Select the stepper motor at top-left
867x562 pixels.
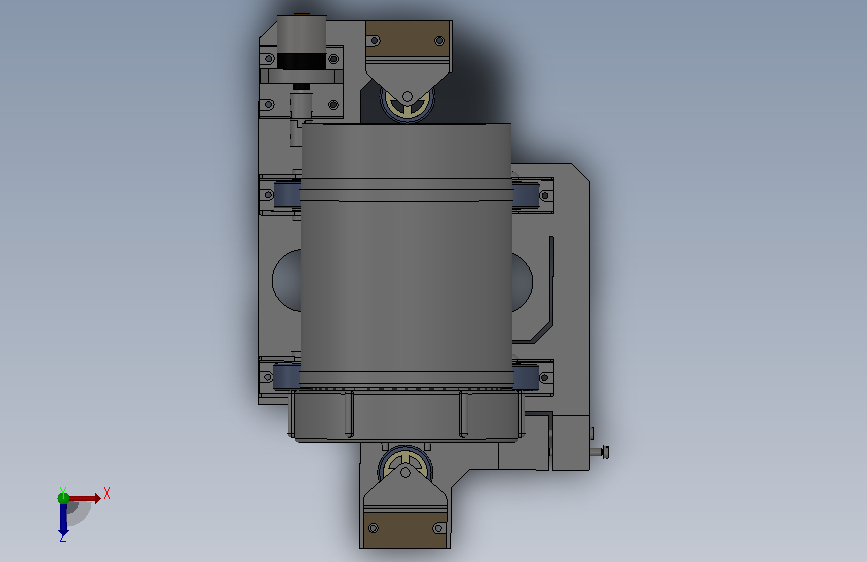[301, 42]
